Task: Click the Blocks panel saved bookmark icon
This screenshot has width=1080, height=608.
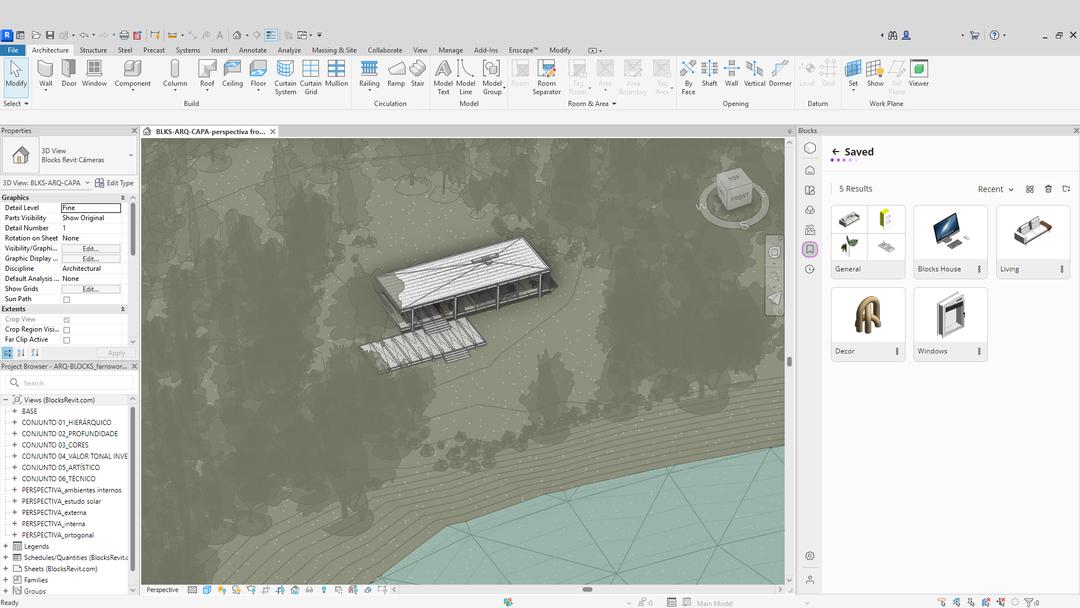Action: (810, 249)
